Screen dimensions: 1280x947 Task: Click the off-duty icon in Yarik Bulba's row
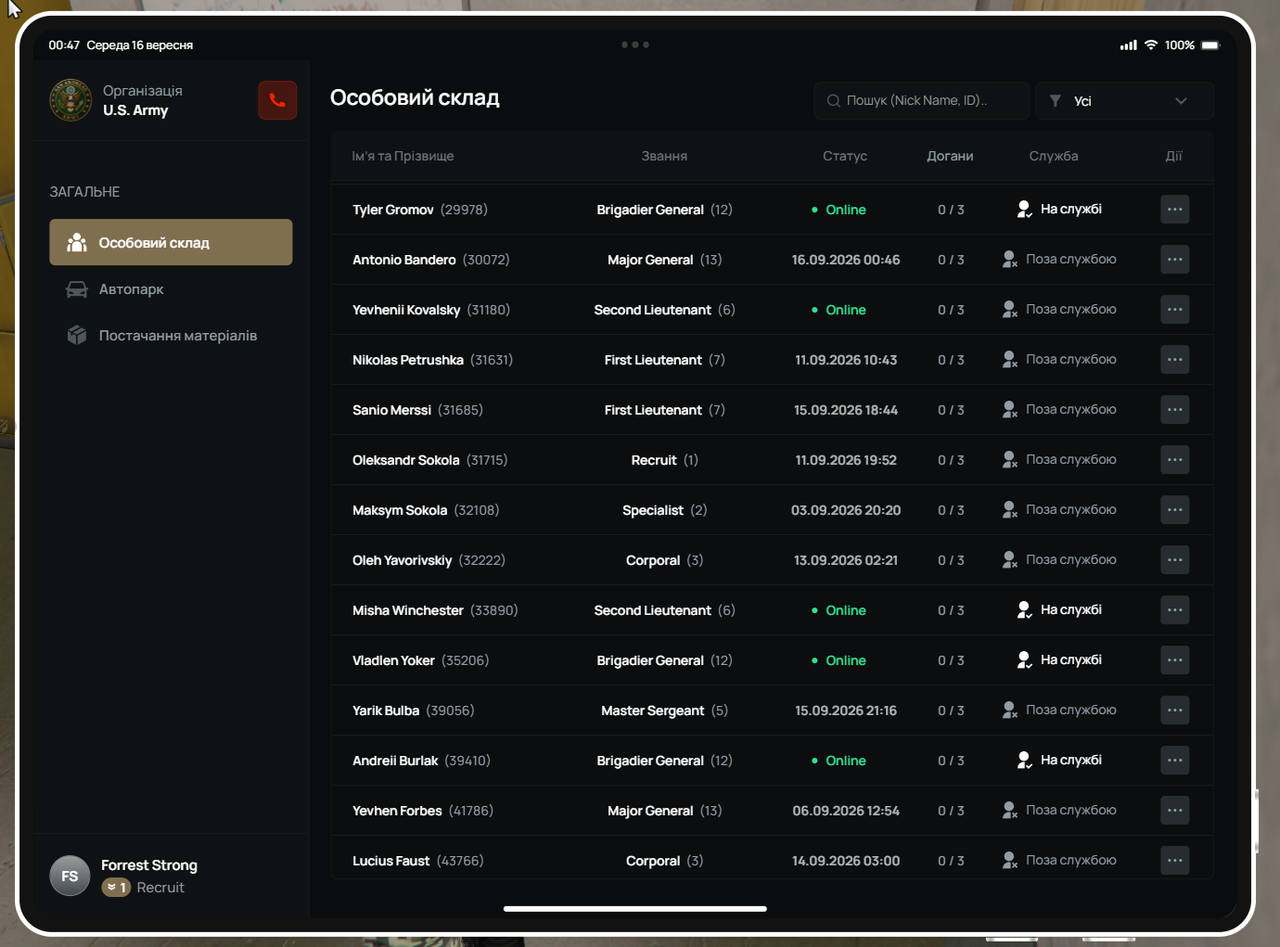coord(1010,710)
